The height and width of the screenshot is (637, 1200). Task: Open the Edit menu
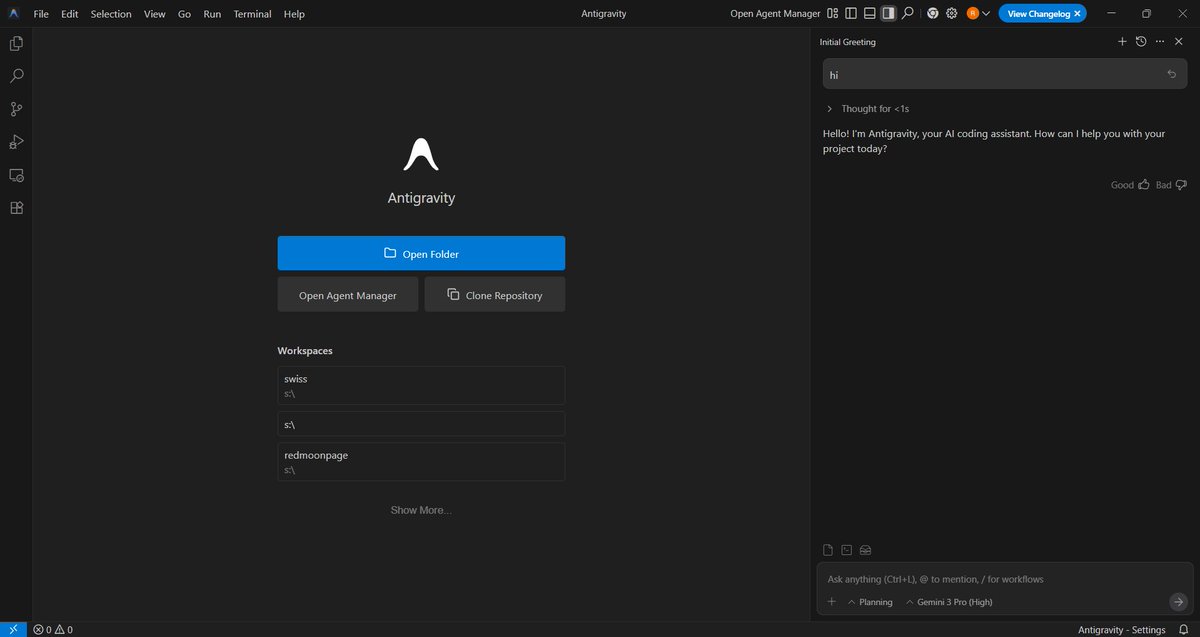[70, 14]
